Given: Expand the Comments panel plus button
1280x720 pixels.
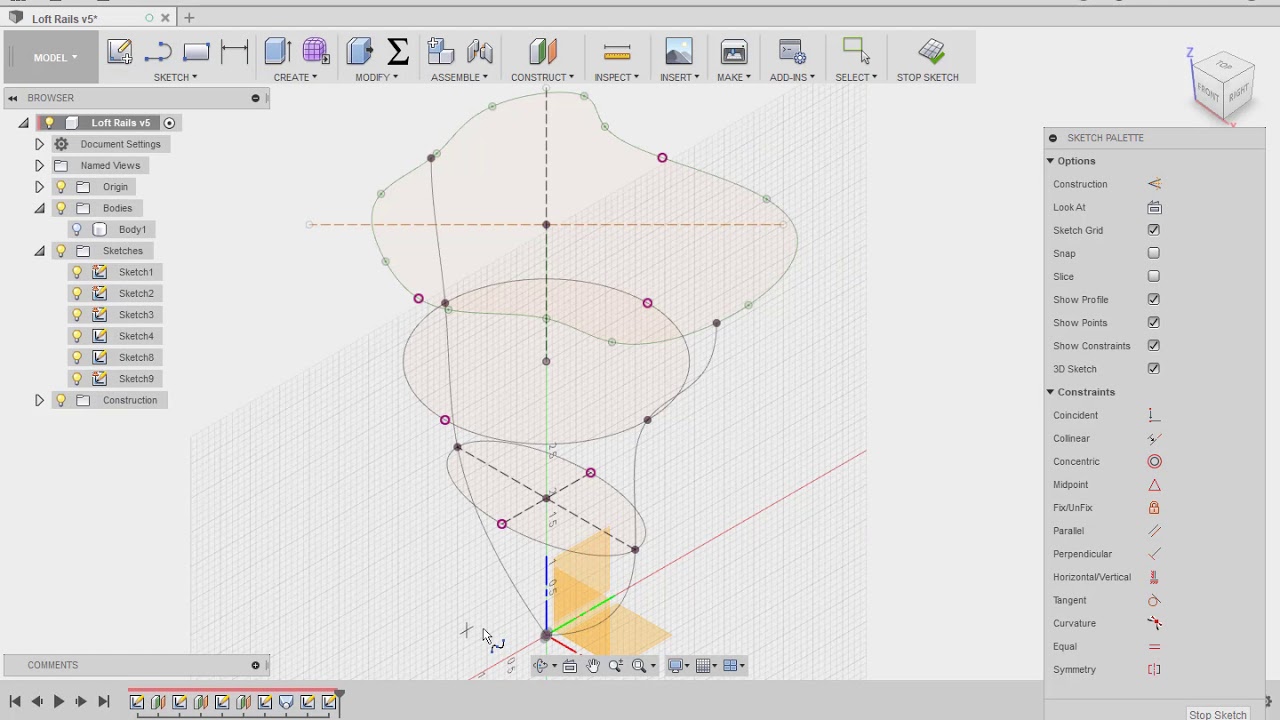Looking at the screenshot, I should pyautogui.click(x=255, y=665).
